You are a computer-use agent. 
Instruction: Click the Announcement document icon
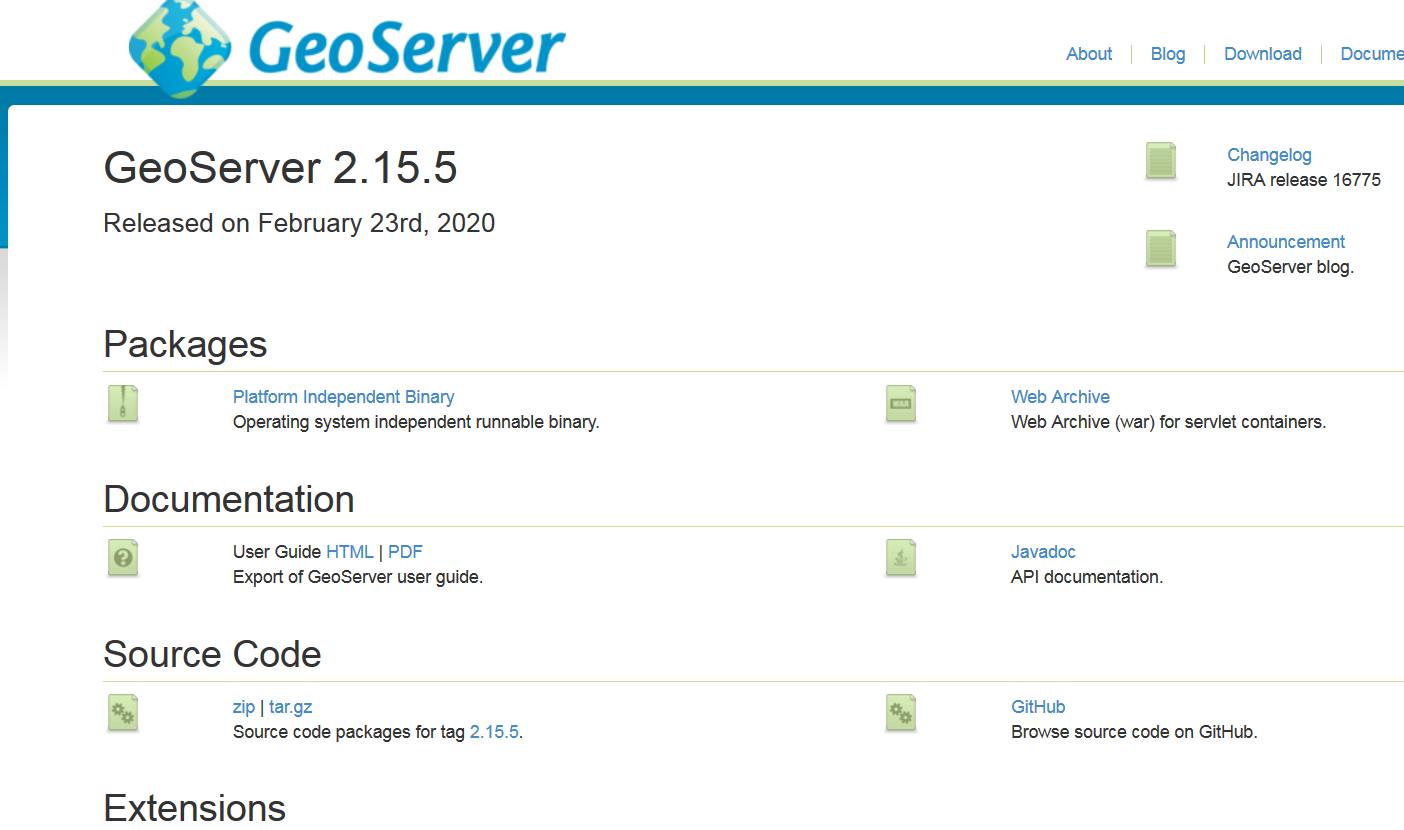(x=1161, y=249)
